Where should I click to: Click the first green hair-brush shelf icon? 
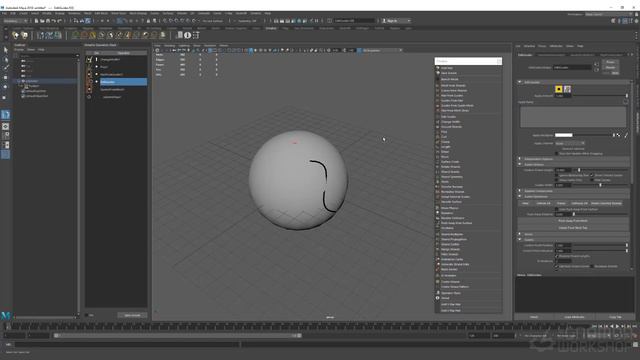(75, 35)
